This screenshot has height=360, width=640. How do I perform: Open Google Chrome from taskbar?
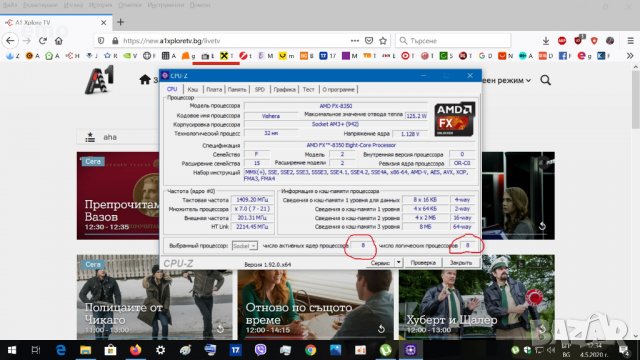point(311,350)
